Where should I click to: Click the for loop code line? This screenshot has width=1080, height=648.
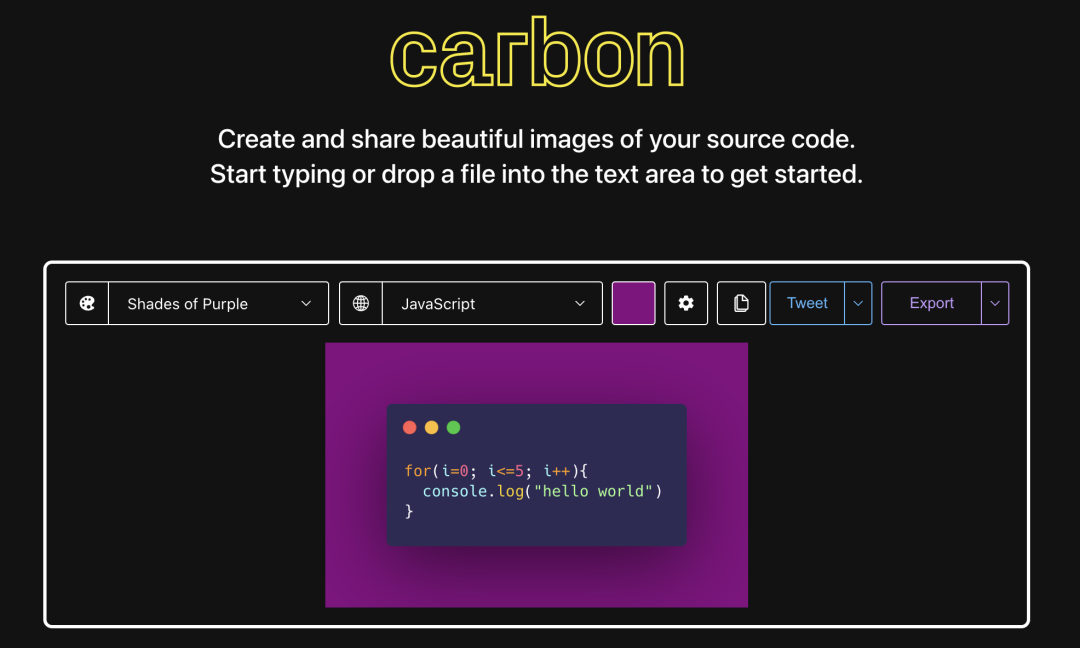(496, 471)
